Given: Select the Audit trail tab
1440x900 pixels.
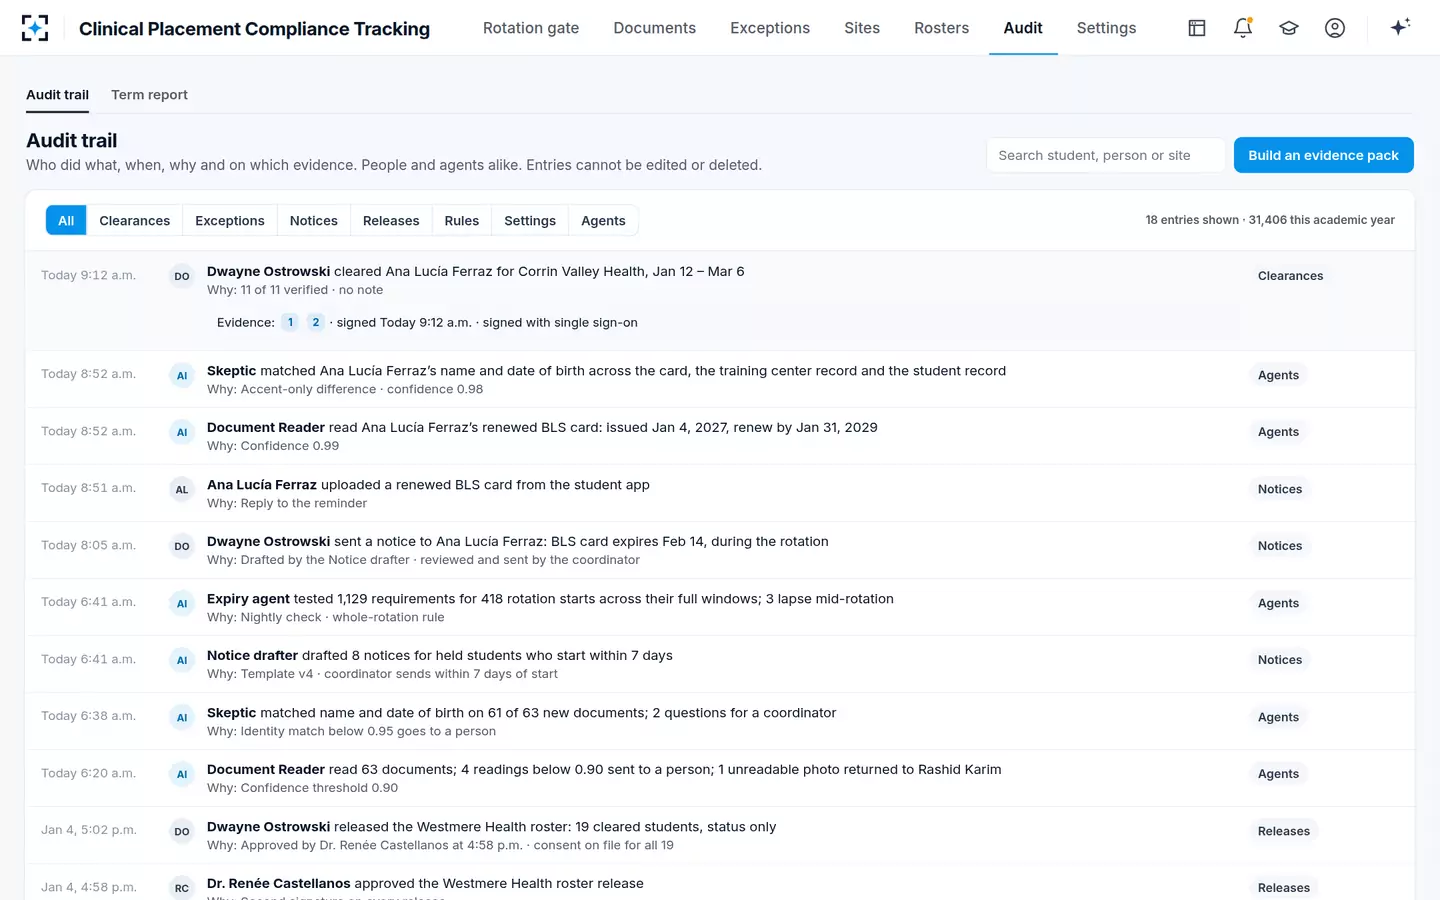Looking at the screenshot, I should pyautogui.click(x=57, y=95).
